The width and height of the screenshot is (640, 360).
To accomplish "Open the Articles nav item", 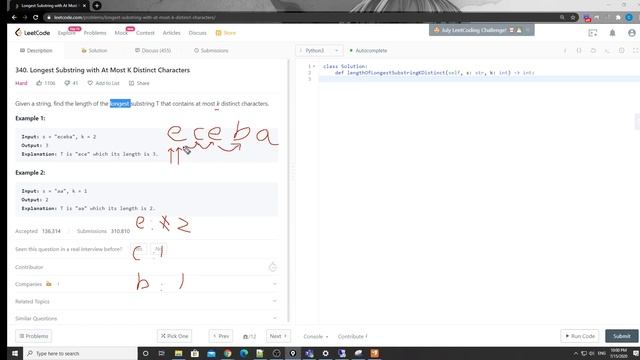I will coord(171,33).
